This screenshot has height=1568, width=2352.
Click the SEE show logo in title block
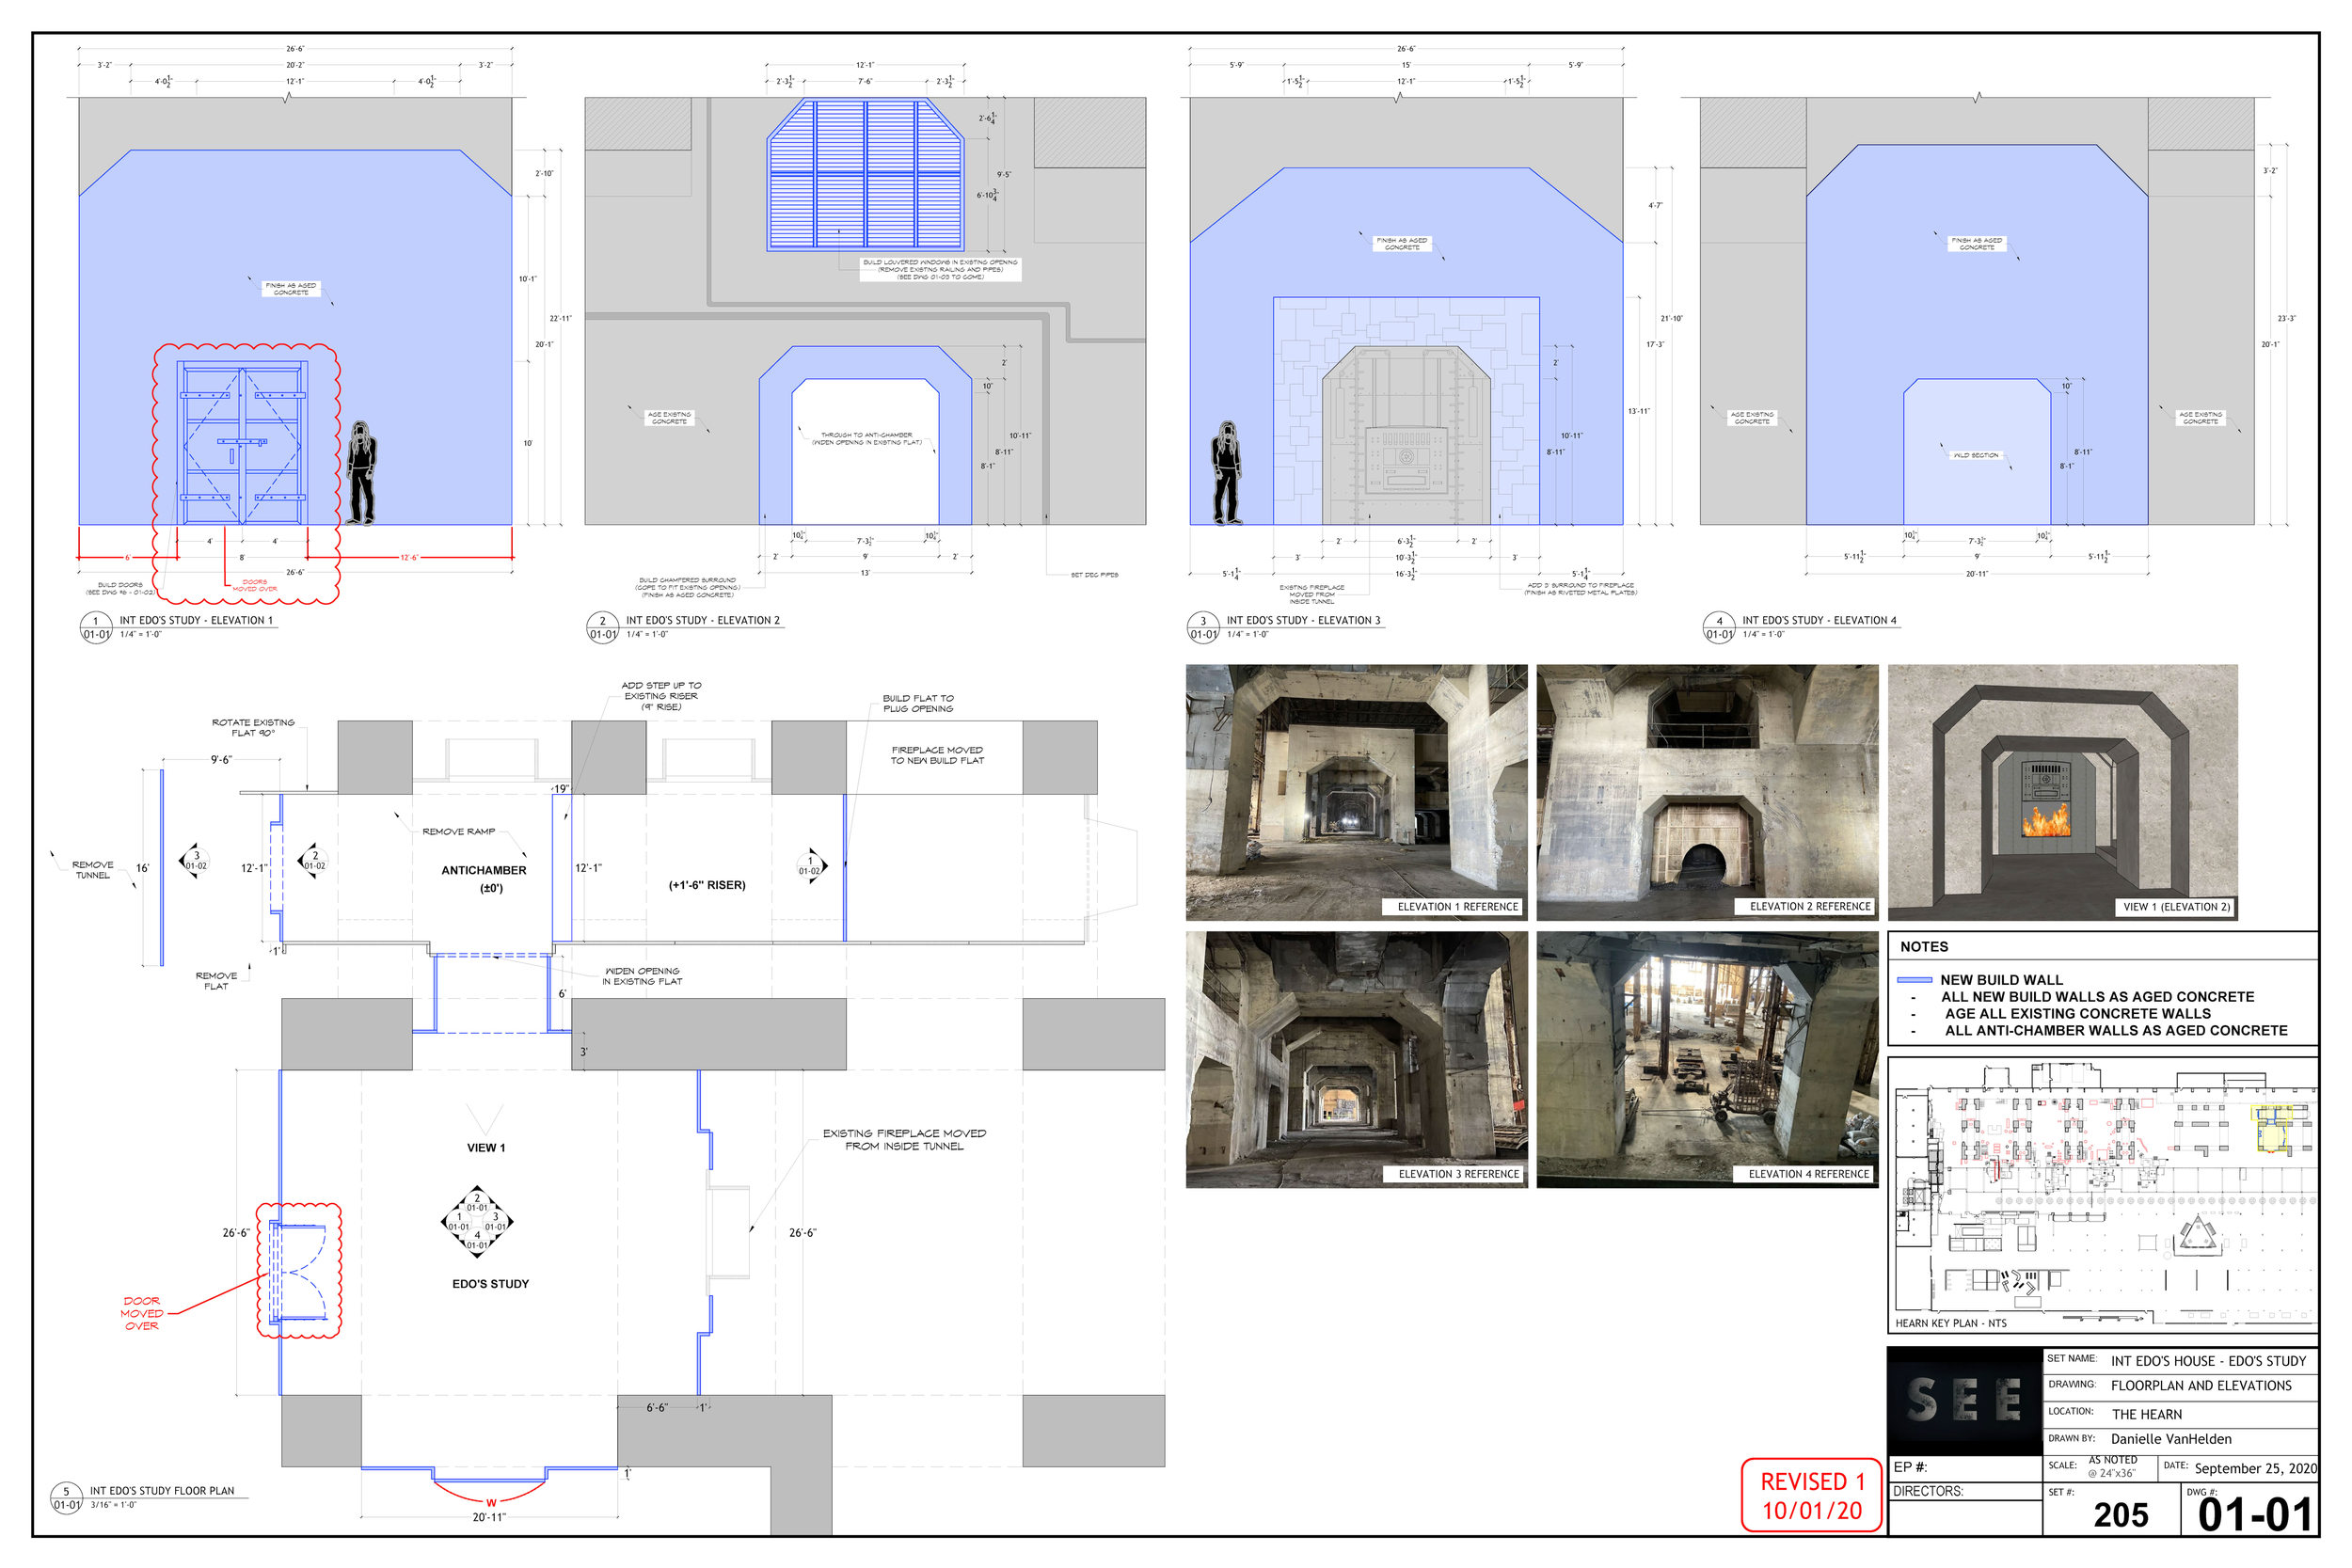tap(1963, 1399)
